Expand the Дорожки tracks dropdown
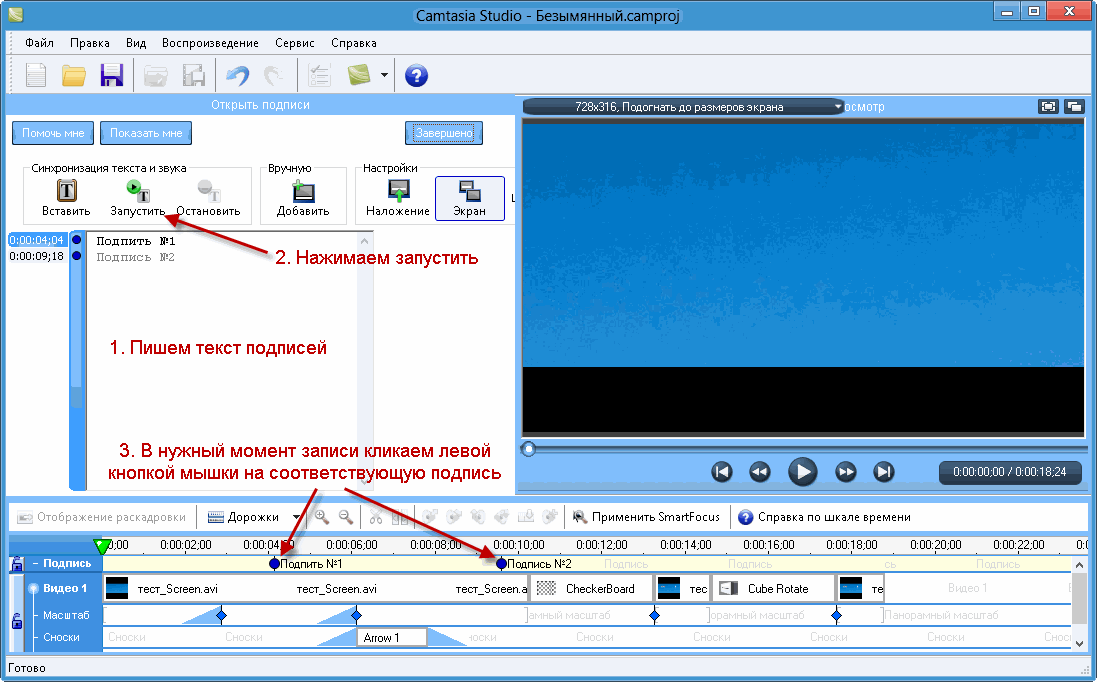 coord(296,517)
